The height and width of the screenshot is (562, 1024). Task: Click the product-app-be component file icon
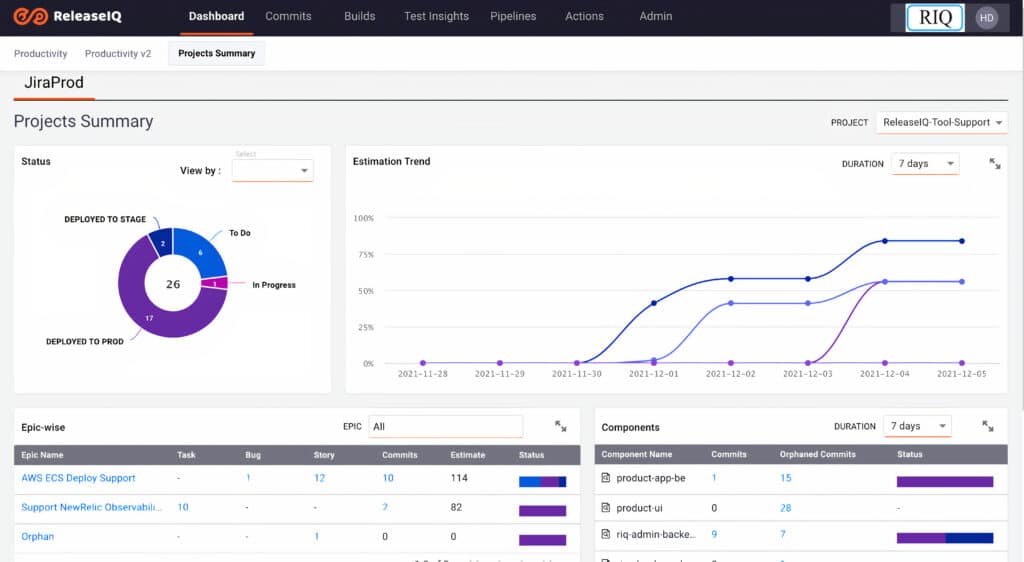(x=605, y=478)
